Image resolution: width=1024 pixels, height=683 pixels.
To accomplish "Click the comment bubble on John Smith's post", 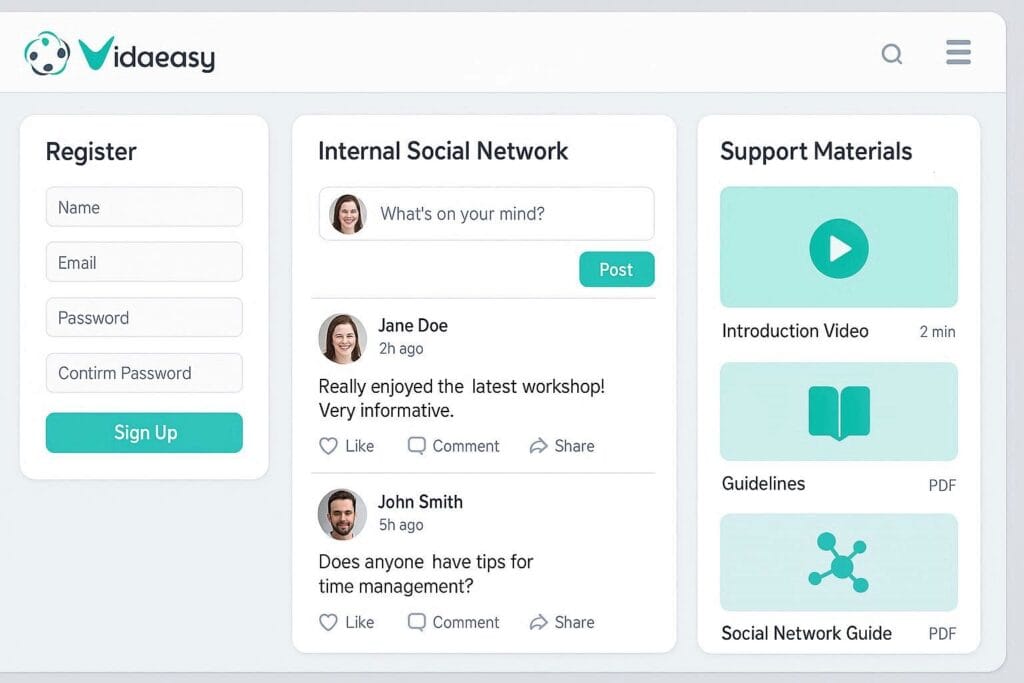I will (x=416, y=622).
